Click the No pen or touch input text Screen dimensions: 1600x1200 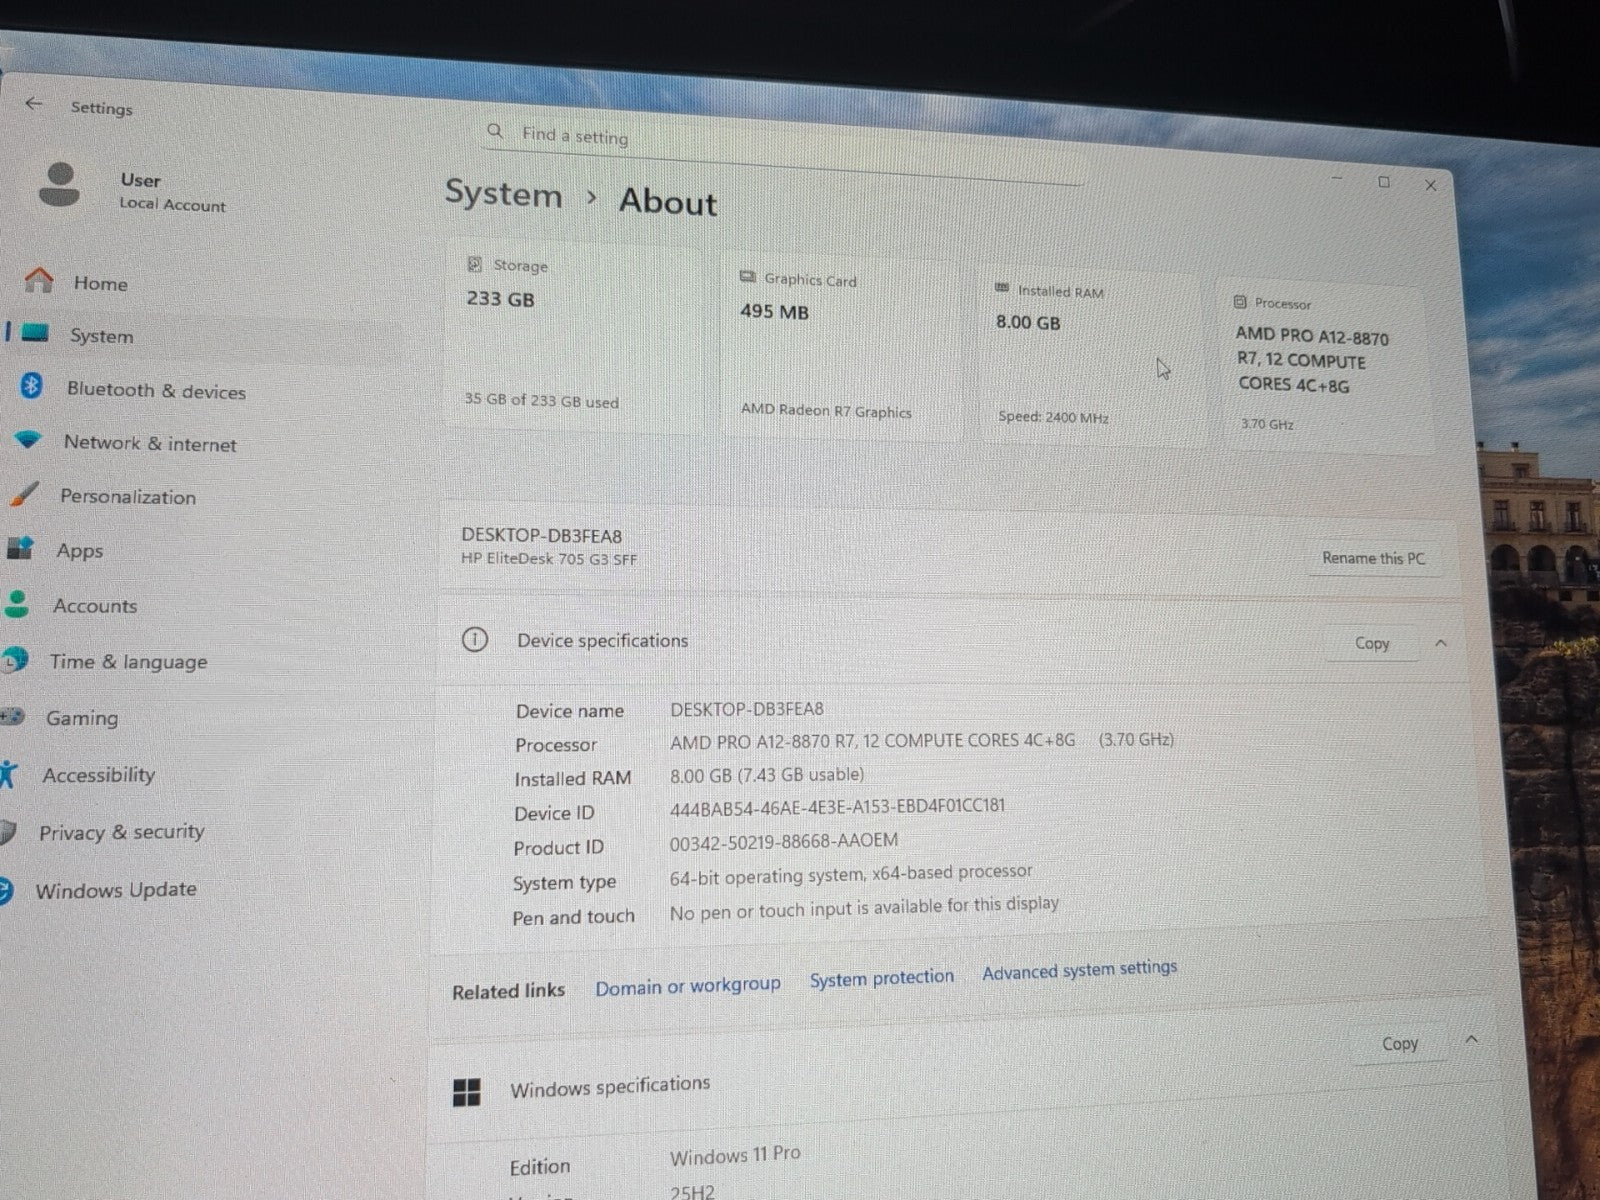(864, 907)
